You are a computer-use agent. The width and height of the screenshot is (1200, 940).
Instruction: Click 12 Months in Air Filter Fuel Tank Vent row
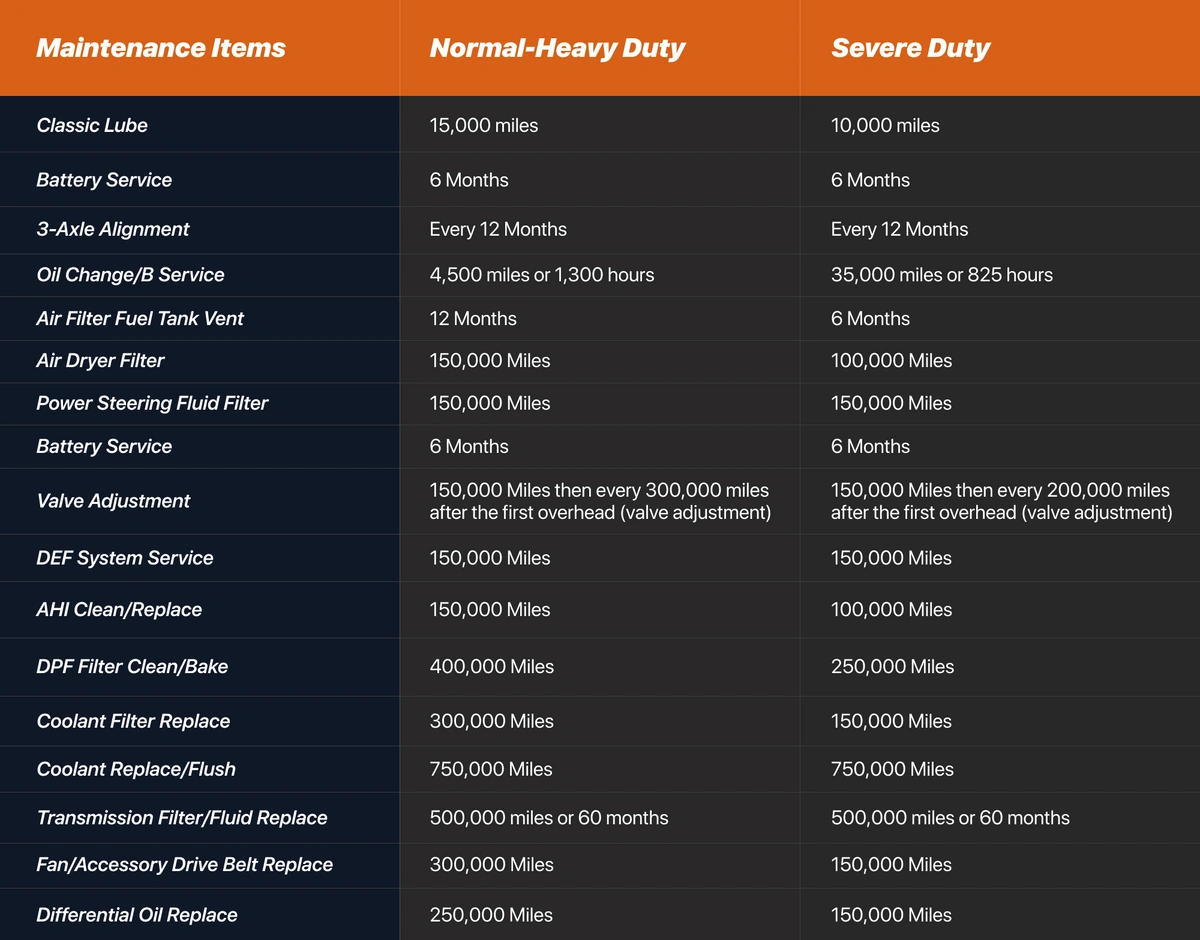point(473,318)
